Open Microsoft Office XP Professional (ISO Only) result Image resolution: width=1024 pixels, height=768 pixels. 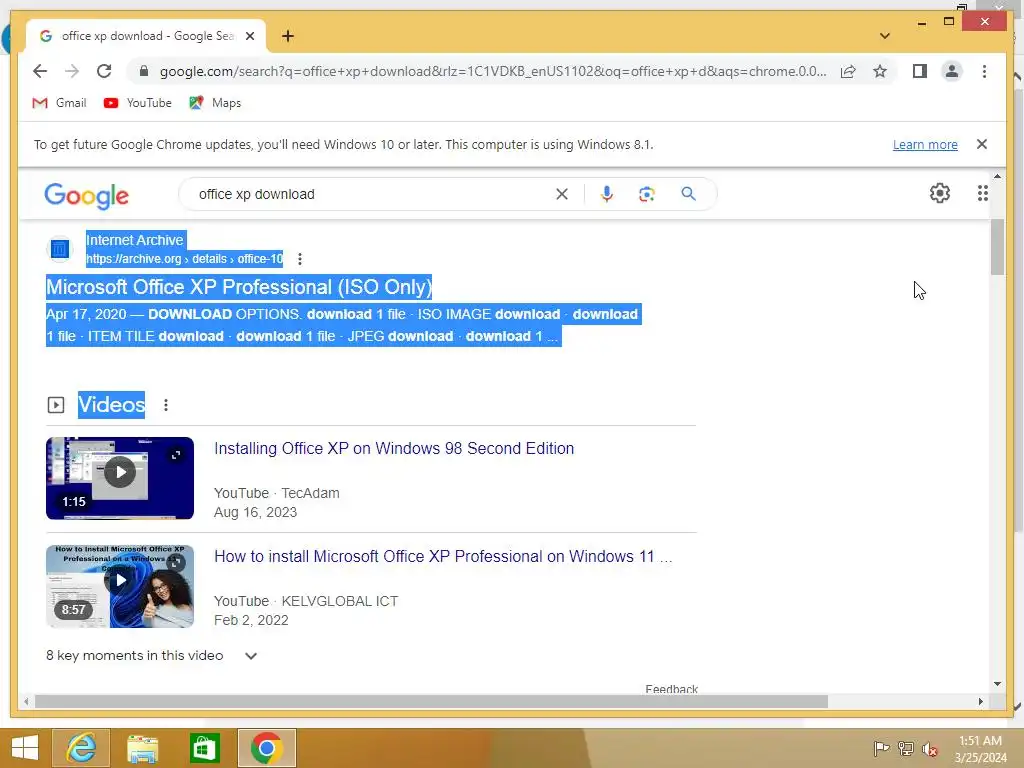[239, 287]
